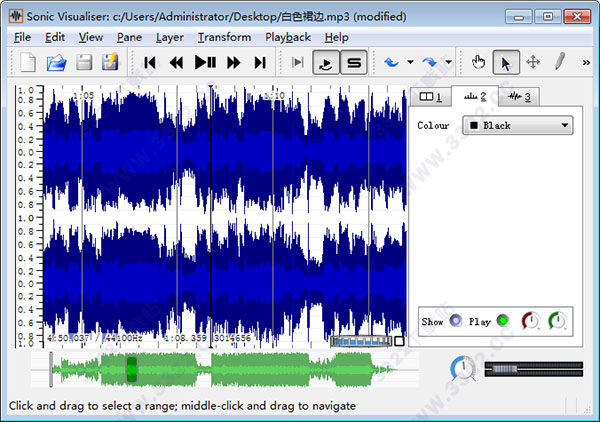Screen dimensions: 600x422
Task: Open the Transform menu
Action: coord(224,37)
